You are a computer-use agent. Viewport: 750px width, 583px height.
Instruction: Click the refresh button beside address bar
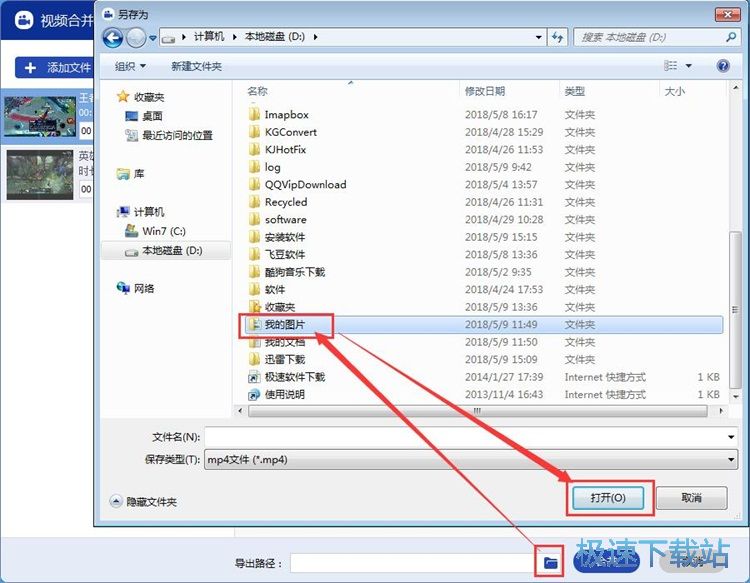(557, 37)
